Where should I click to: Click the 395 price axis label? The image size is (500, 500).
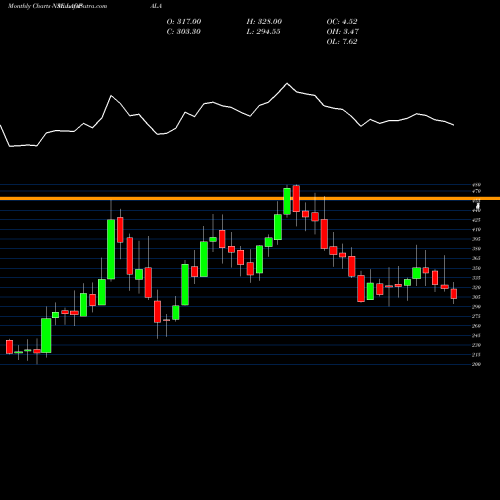pyautogui.click(x=476, y=239)
